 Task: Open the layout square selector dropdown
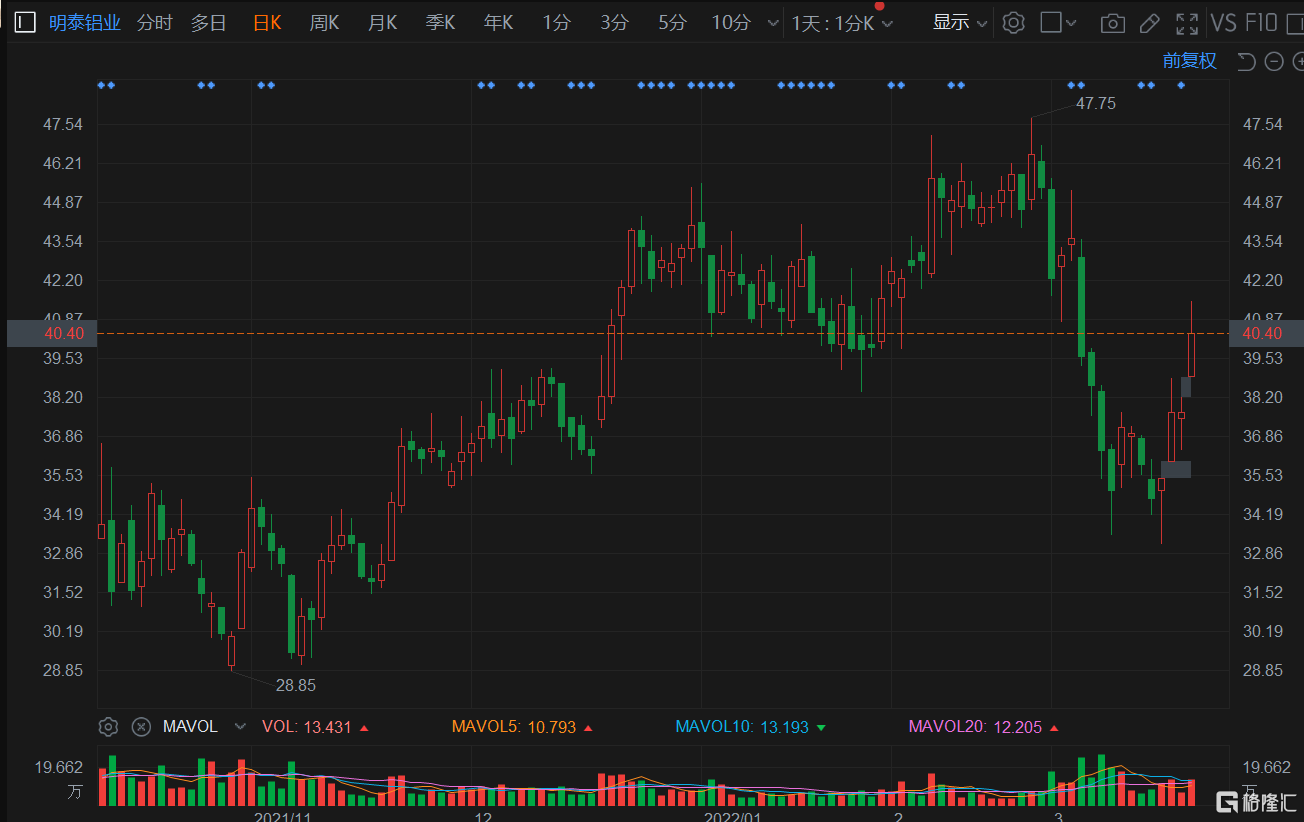pos(1059,22)
